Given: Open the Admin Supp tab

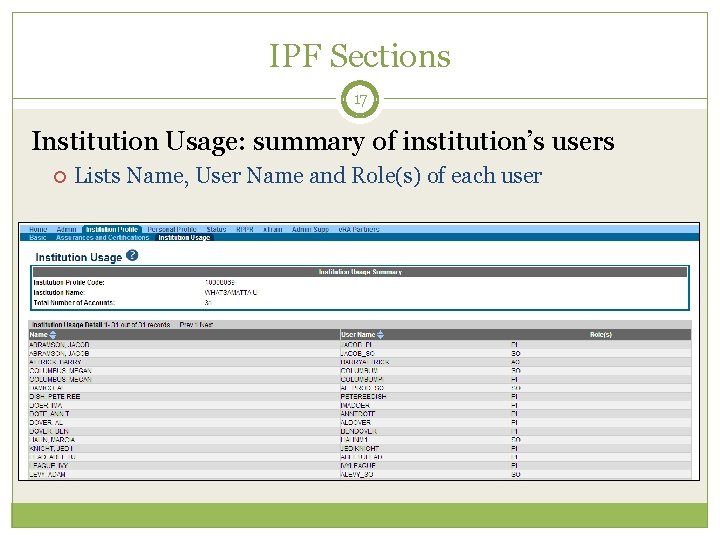Looking at the screenshot, I should tap(310, 229).
